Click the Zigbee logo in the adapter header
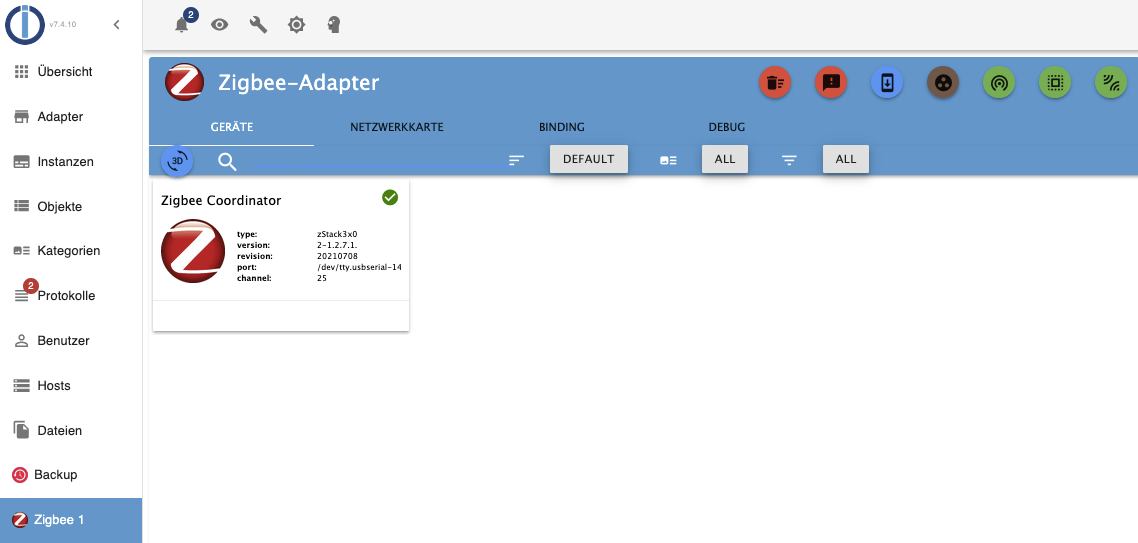 (x=184, y=83)
